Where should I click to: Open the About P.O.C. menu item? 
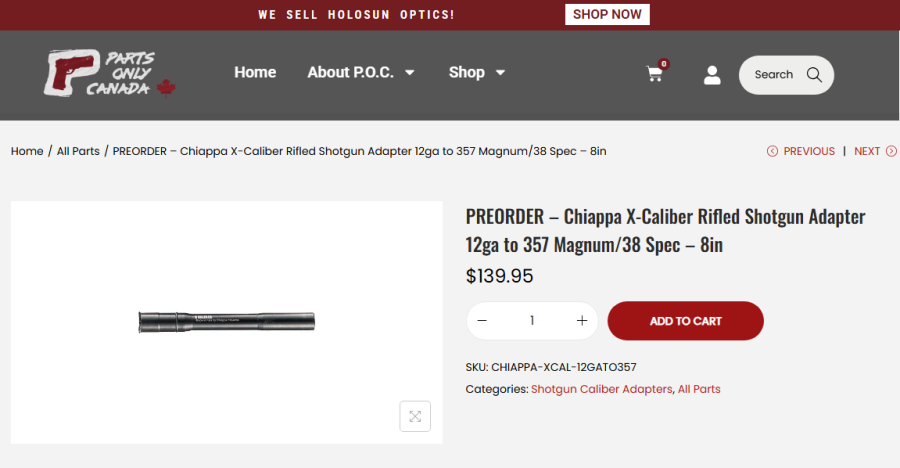[350, 72]
